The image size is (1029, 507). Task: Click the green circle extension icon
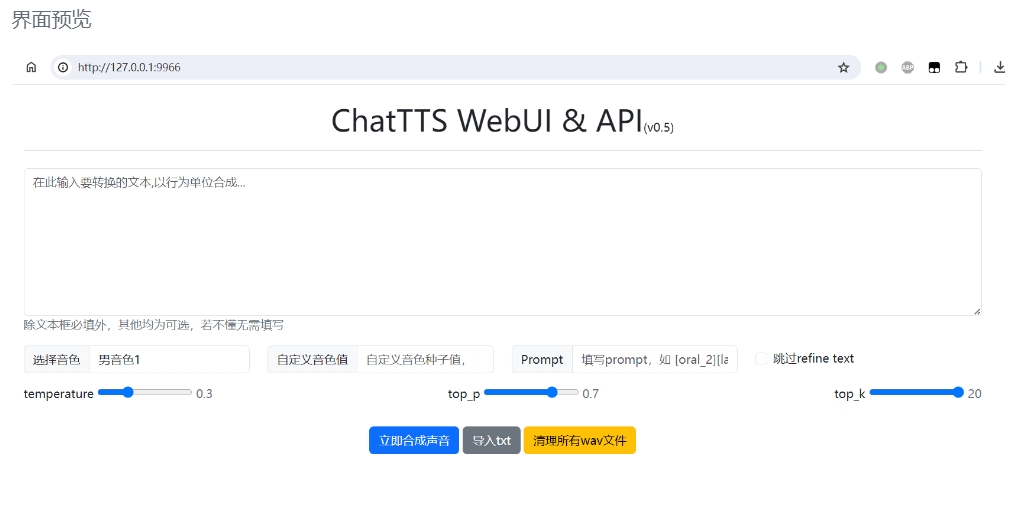coord(881,68)
